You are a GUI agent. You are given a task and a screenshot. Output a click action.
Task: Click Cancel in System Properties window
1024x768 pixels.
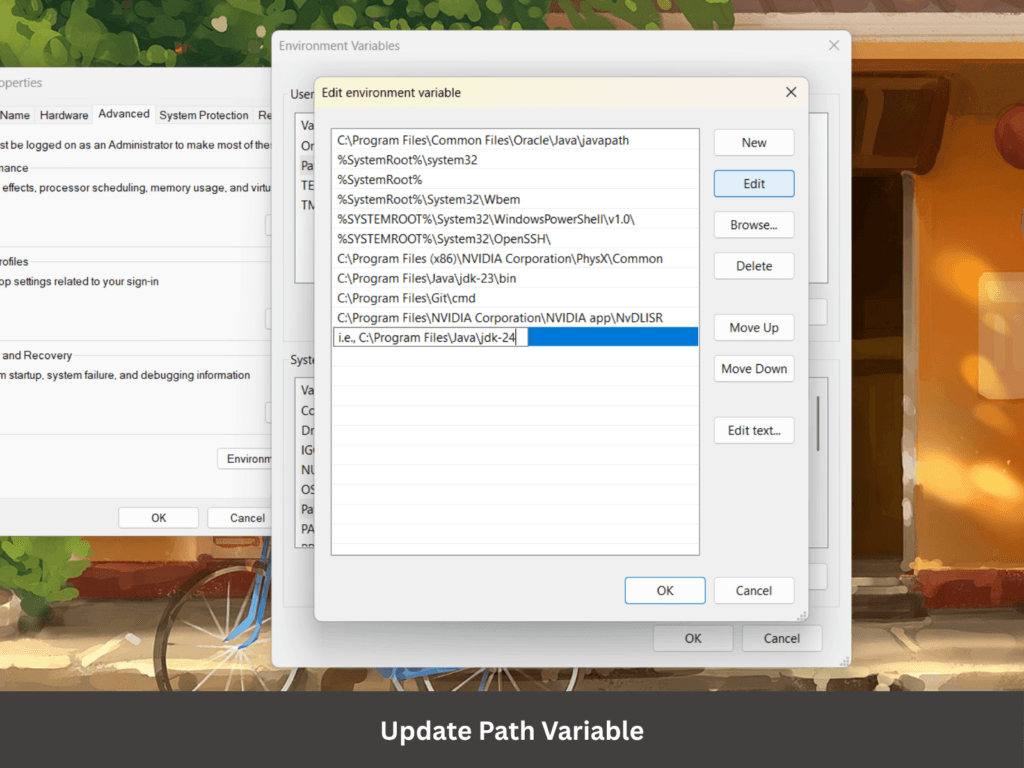(x=246, y=518)
